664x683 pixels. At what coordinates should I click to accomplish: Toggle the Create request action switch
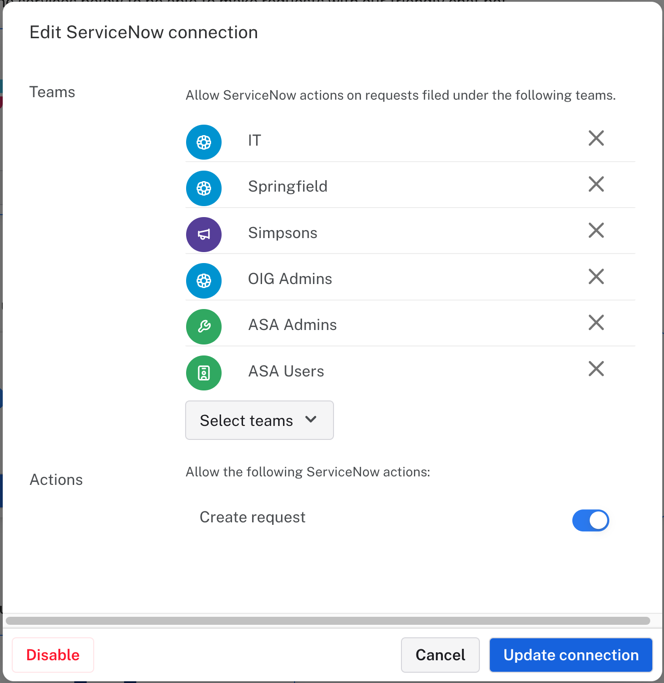590,520
